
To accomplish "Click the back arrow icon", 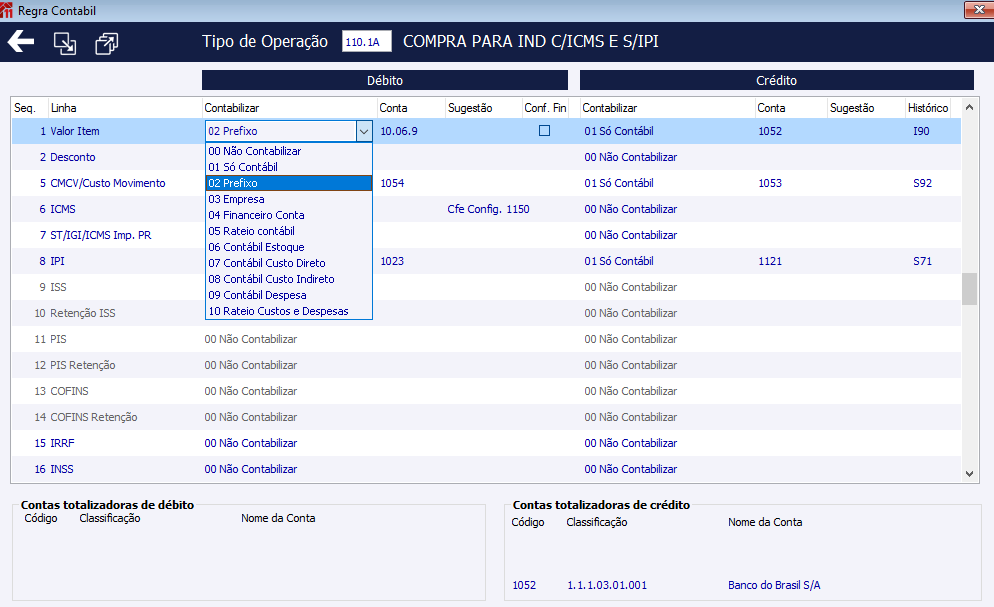I will [21, 42].
